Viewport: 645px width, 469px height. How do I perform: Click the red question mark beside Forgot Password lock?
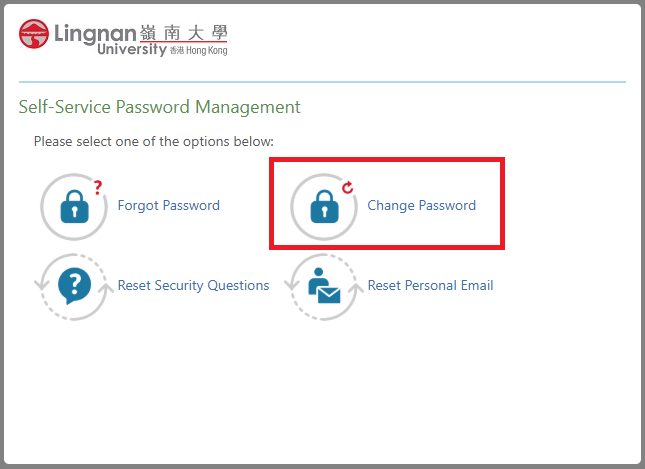click(97, 188)
